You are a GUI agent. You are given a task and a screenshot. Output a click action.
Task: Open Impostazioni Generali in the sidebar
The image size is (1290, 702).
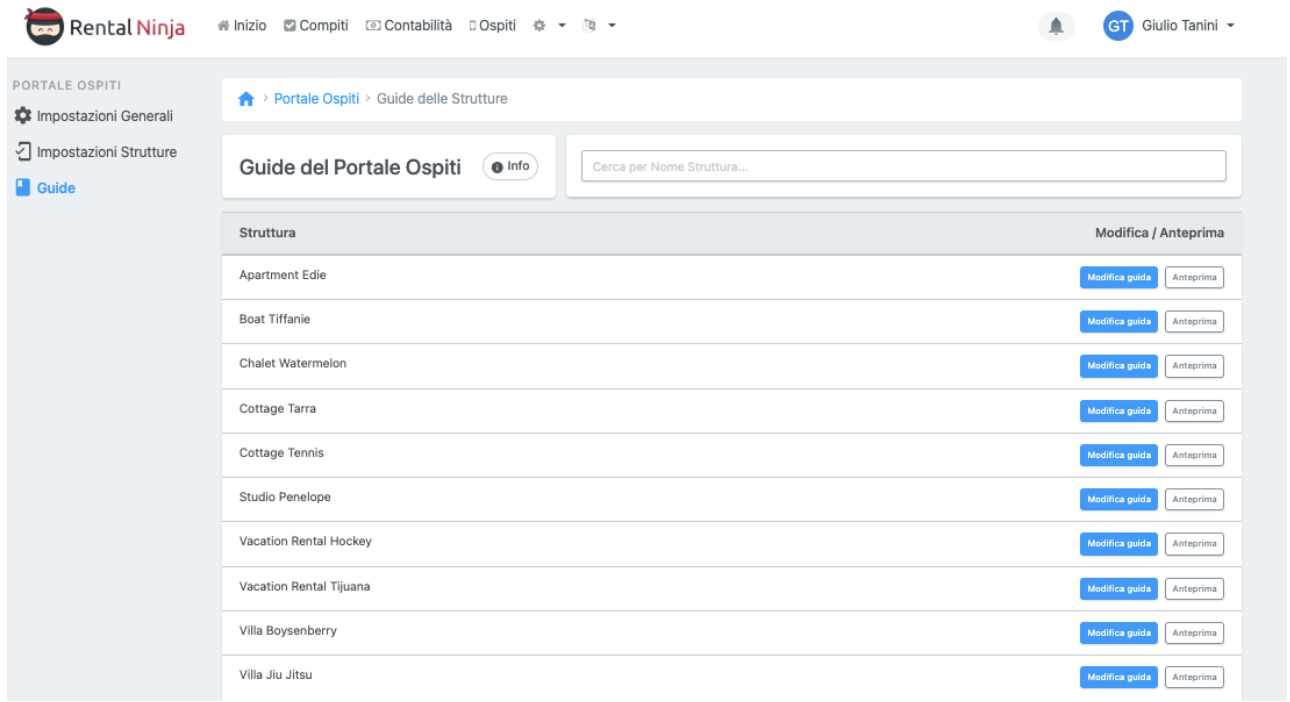95,116
